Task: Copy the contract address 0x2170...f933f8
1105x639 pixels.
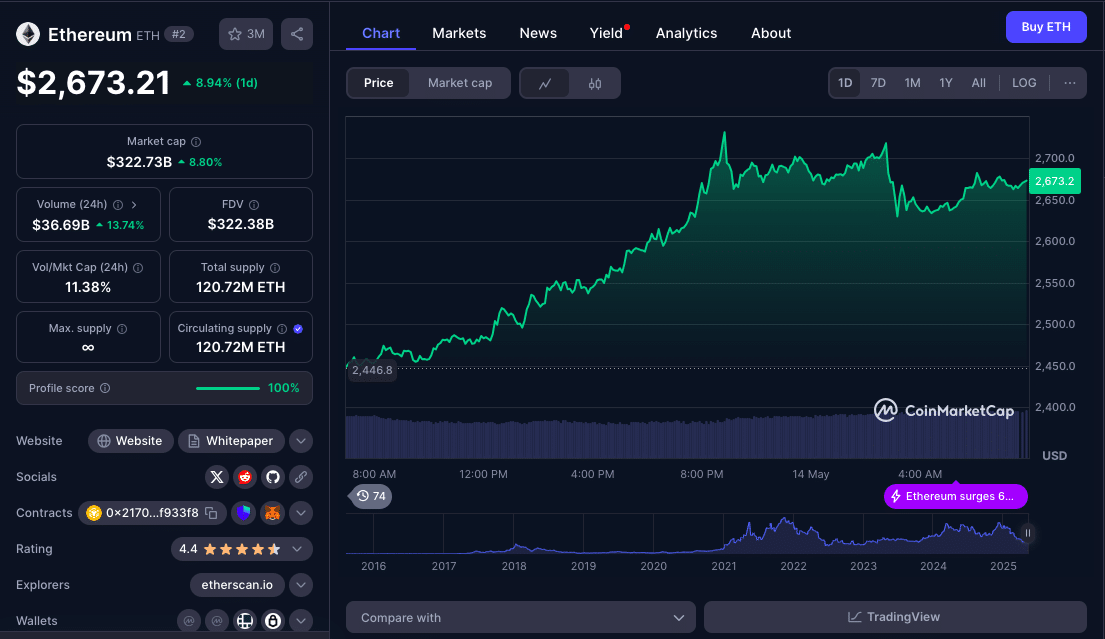Action: 211,513
